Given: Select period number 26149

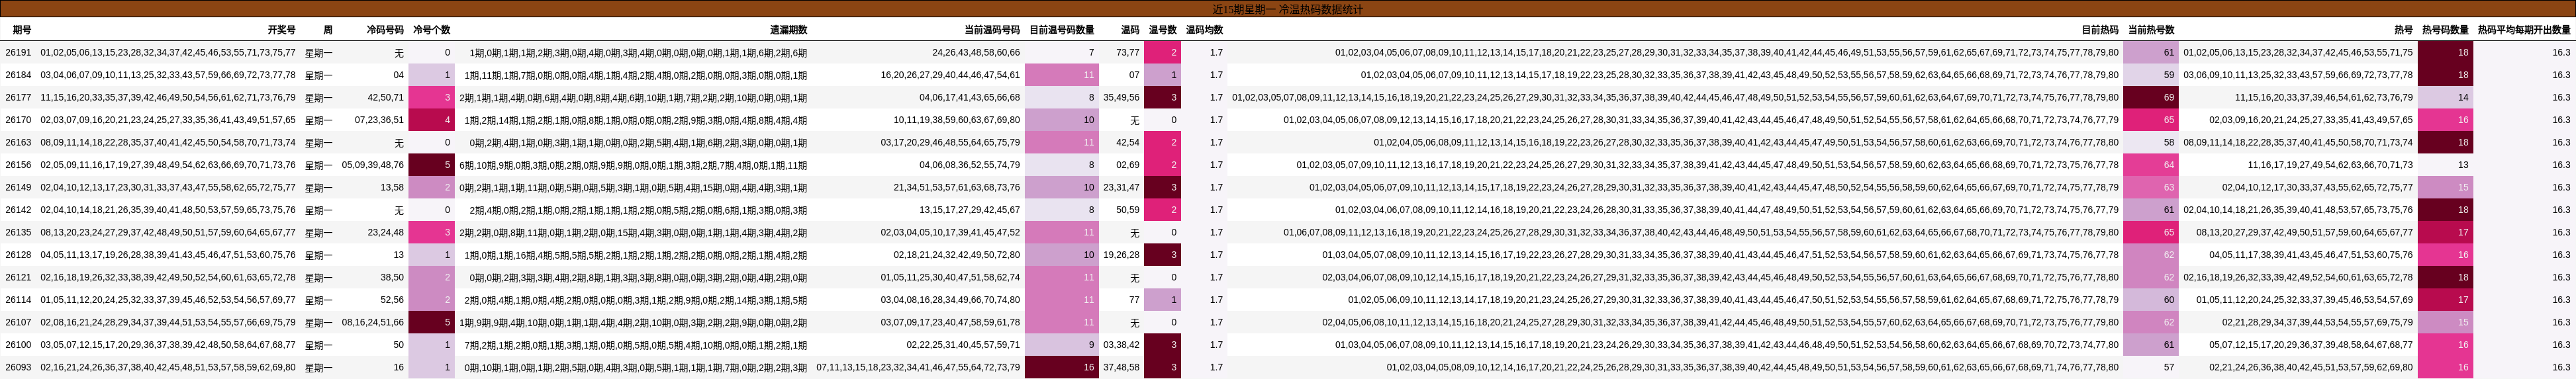Looking at the screenshot, I should click(x=18, y=188).
